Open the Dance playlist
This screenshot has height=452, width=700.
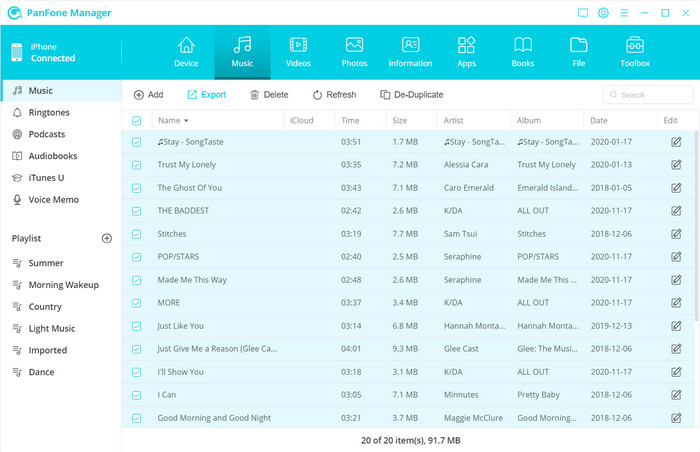[x=61, y=372]
